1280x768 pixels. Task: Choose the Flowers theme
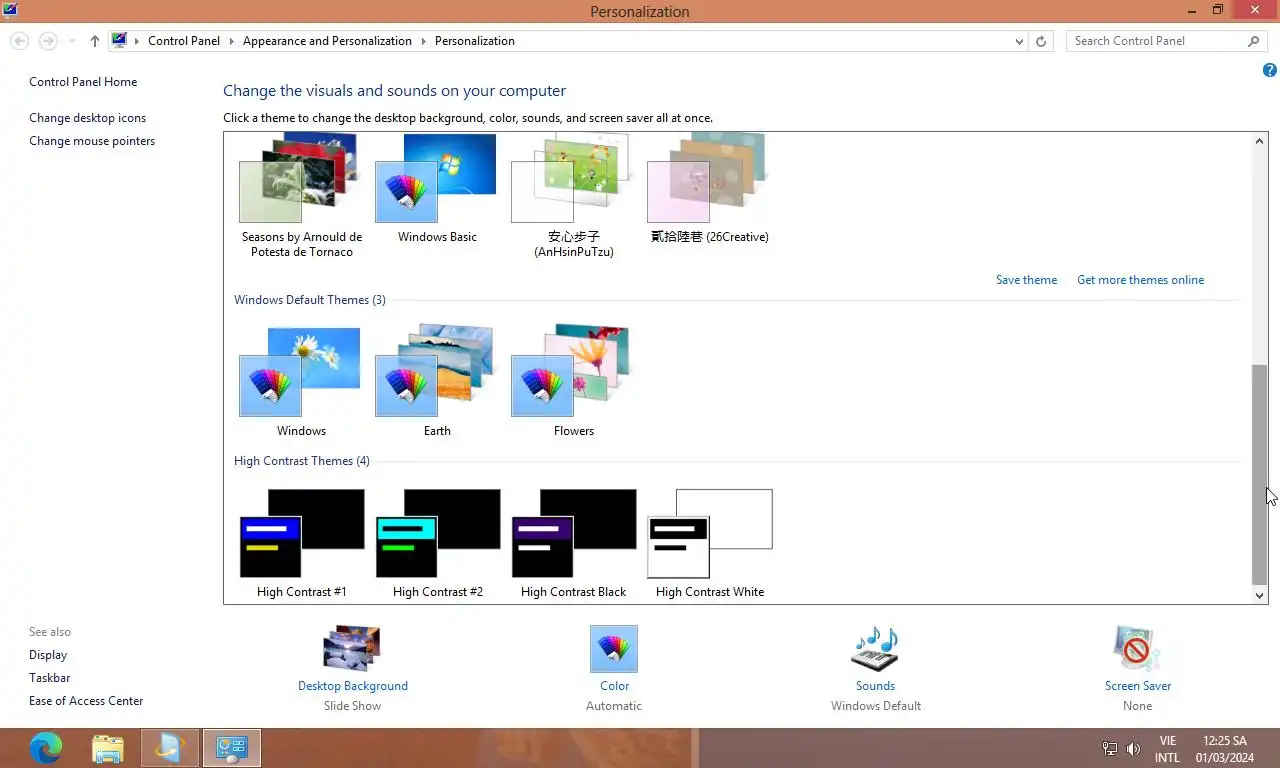pyautogui.click(x=573, y=382)
